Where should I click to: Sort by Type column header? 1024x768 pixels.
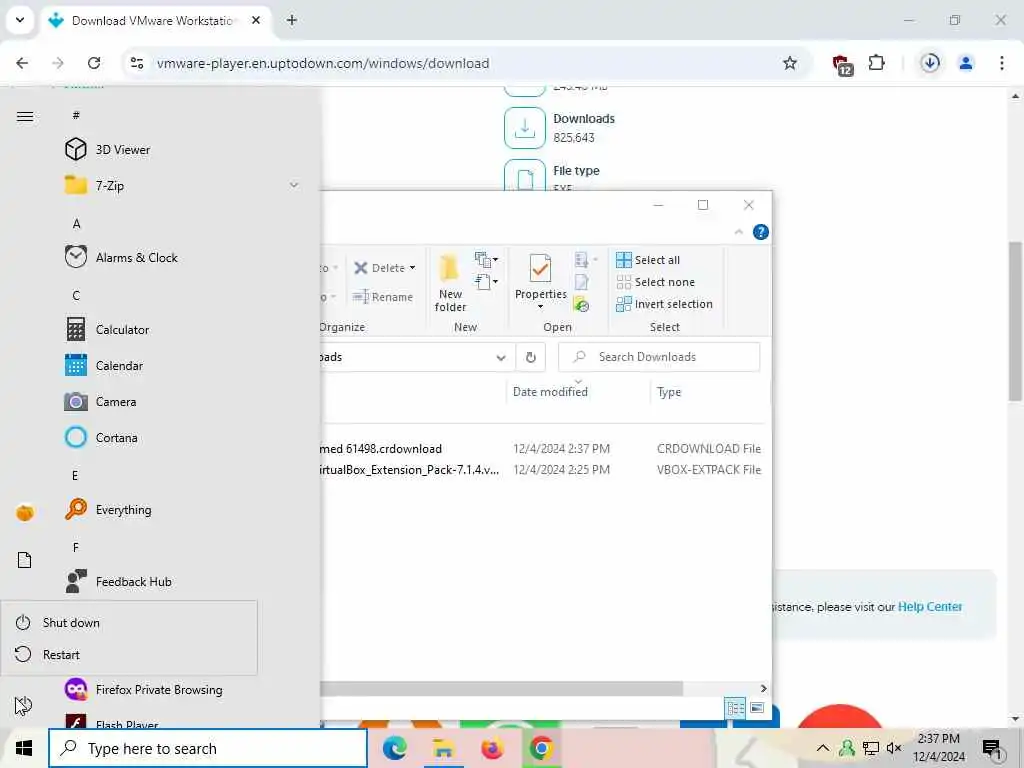[669, 392]
